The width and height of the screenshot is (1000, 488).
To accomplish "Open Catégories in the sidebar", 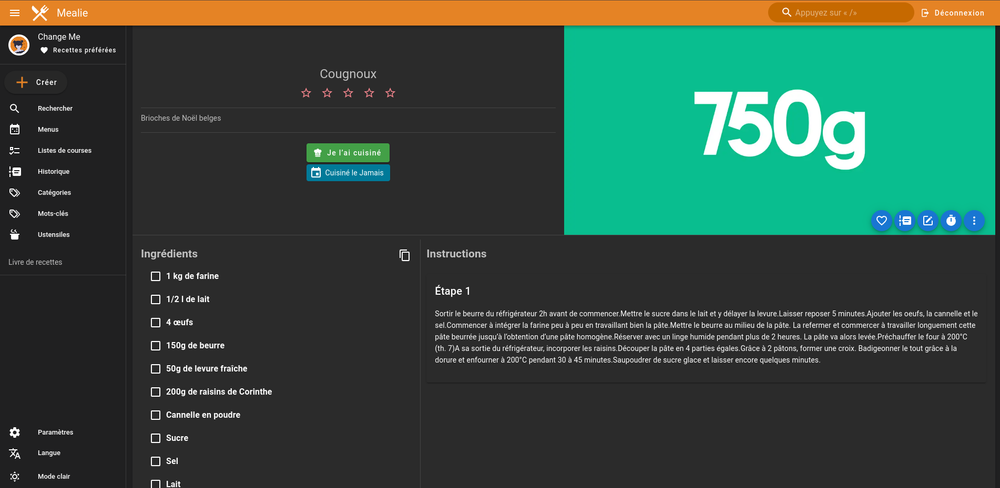I will pyautogui.click(x=54, y=192).
